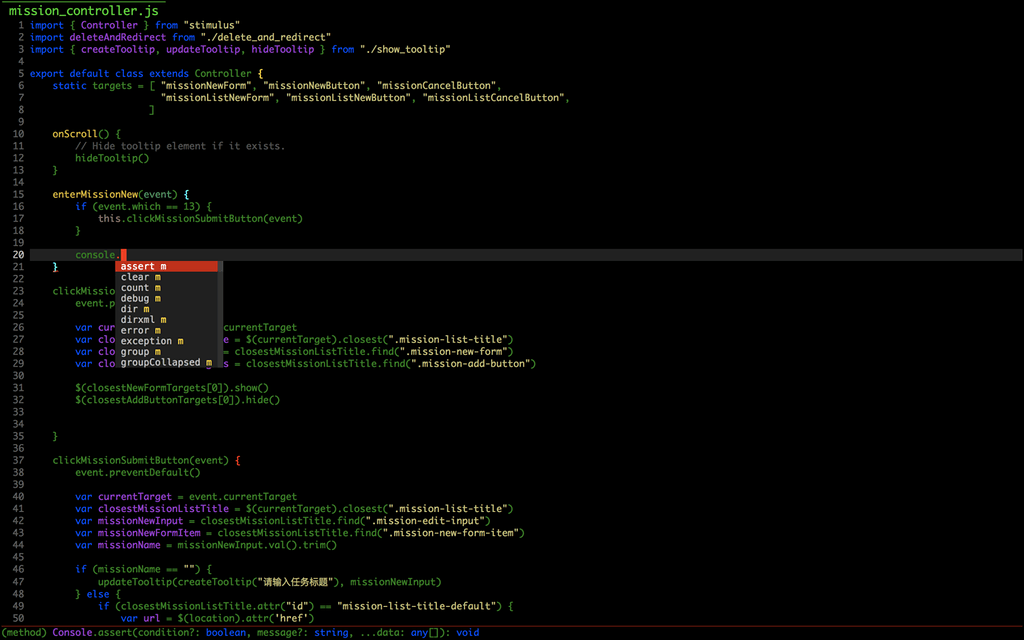Click the 'm' icon next to groupCollapsed
This screenshot has width=1024, height=640.
click(208, 362)
